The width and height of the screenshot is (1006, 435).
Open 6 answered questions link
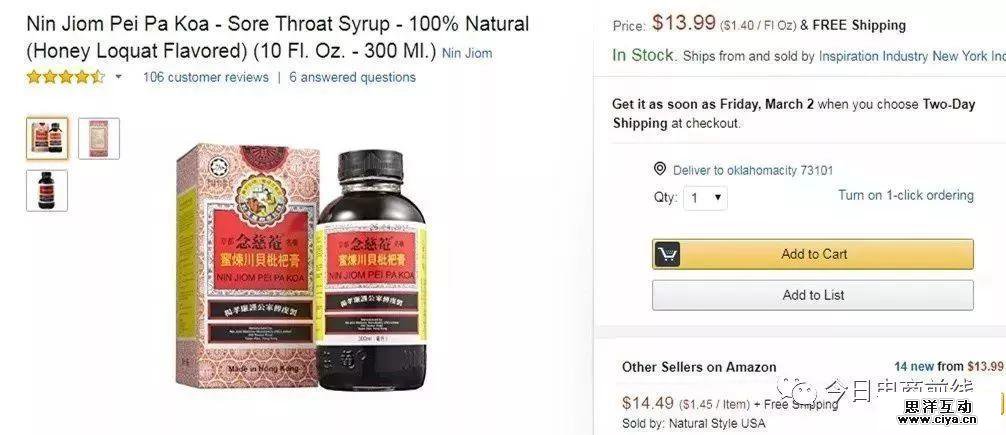[352, 78]
